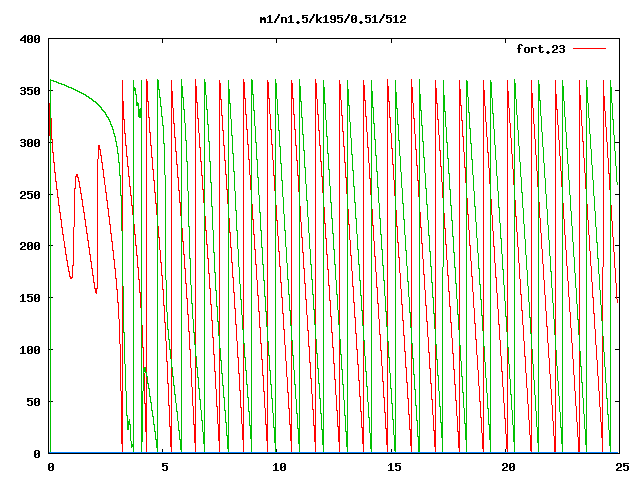This screenshot has width=640, height=480.
Task: Click x-axis label 15
Action: coord(394,467)
